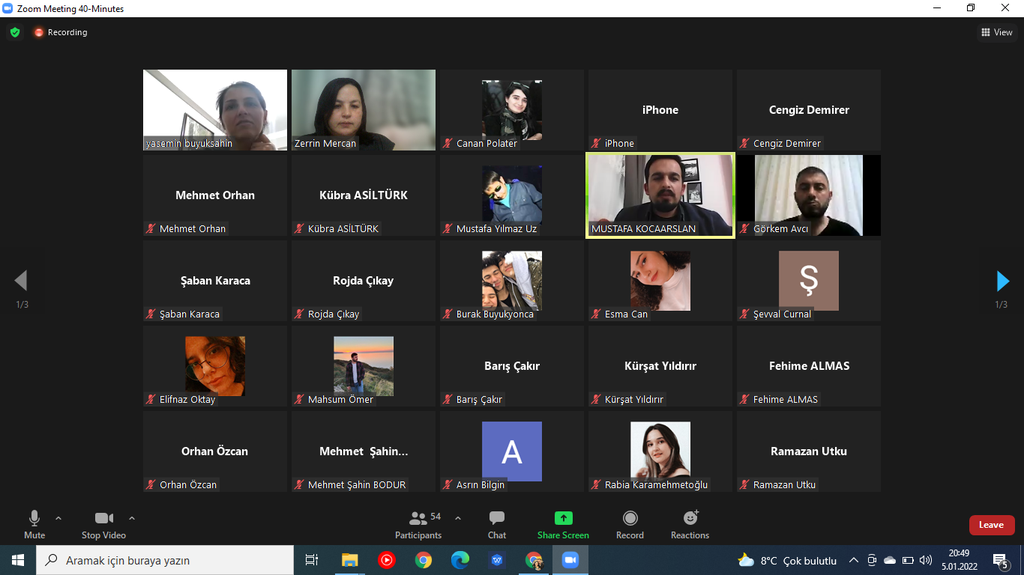The width and height of the screenshot is (1024, 575).
Task: Mute the microphone
Action: pyautogui.click(x=34, y=523)
